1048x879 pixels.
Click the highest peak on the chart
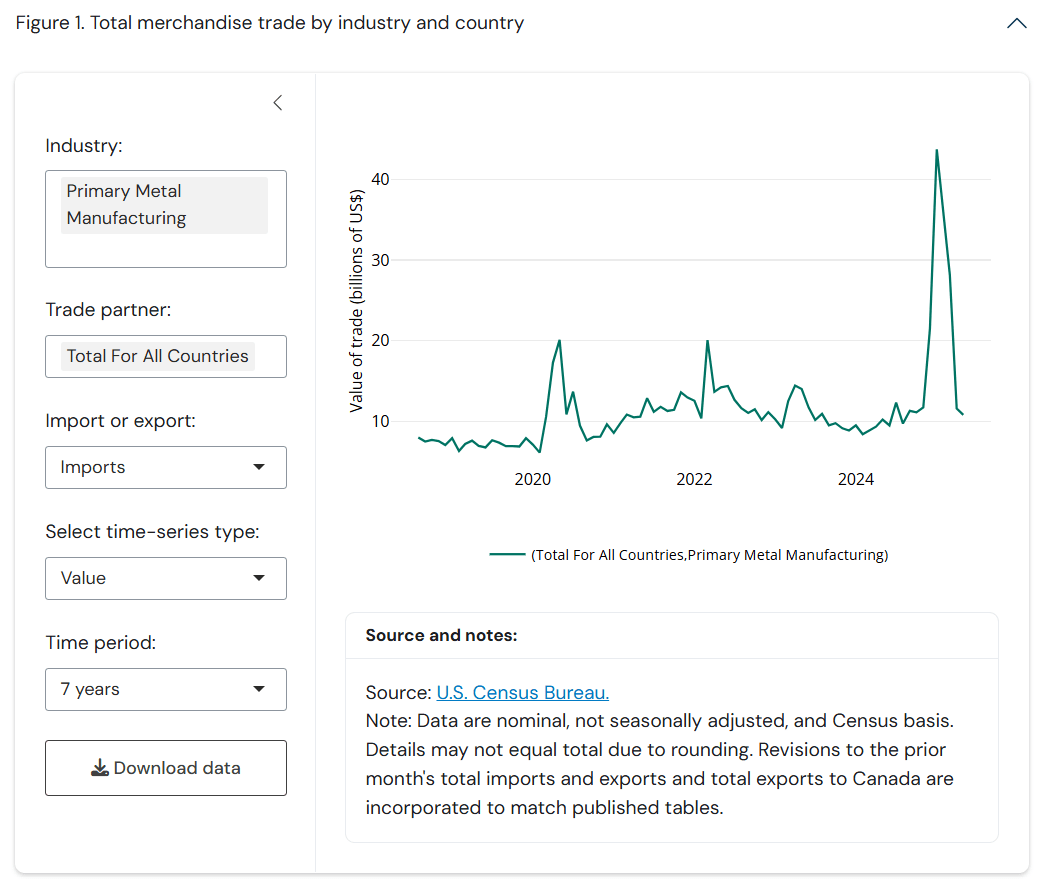(x=936, y=151)
